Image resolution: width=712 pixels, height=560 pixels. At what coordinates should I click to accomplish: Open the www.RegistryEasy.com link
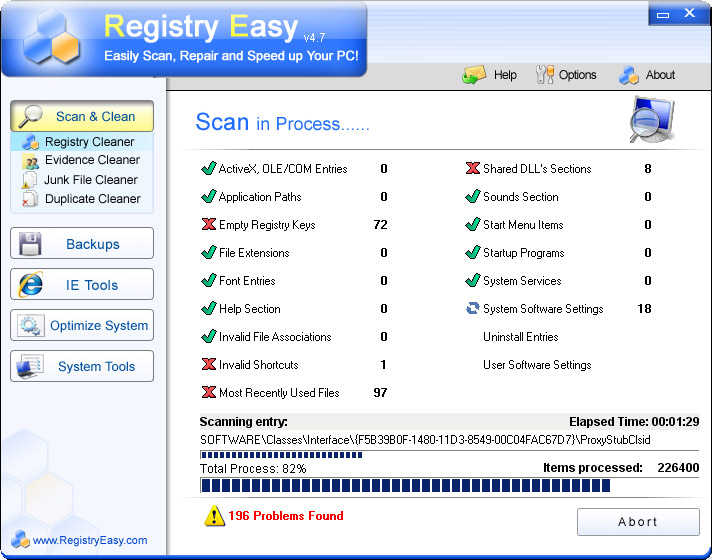89,541
